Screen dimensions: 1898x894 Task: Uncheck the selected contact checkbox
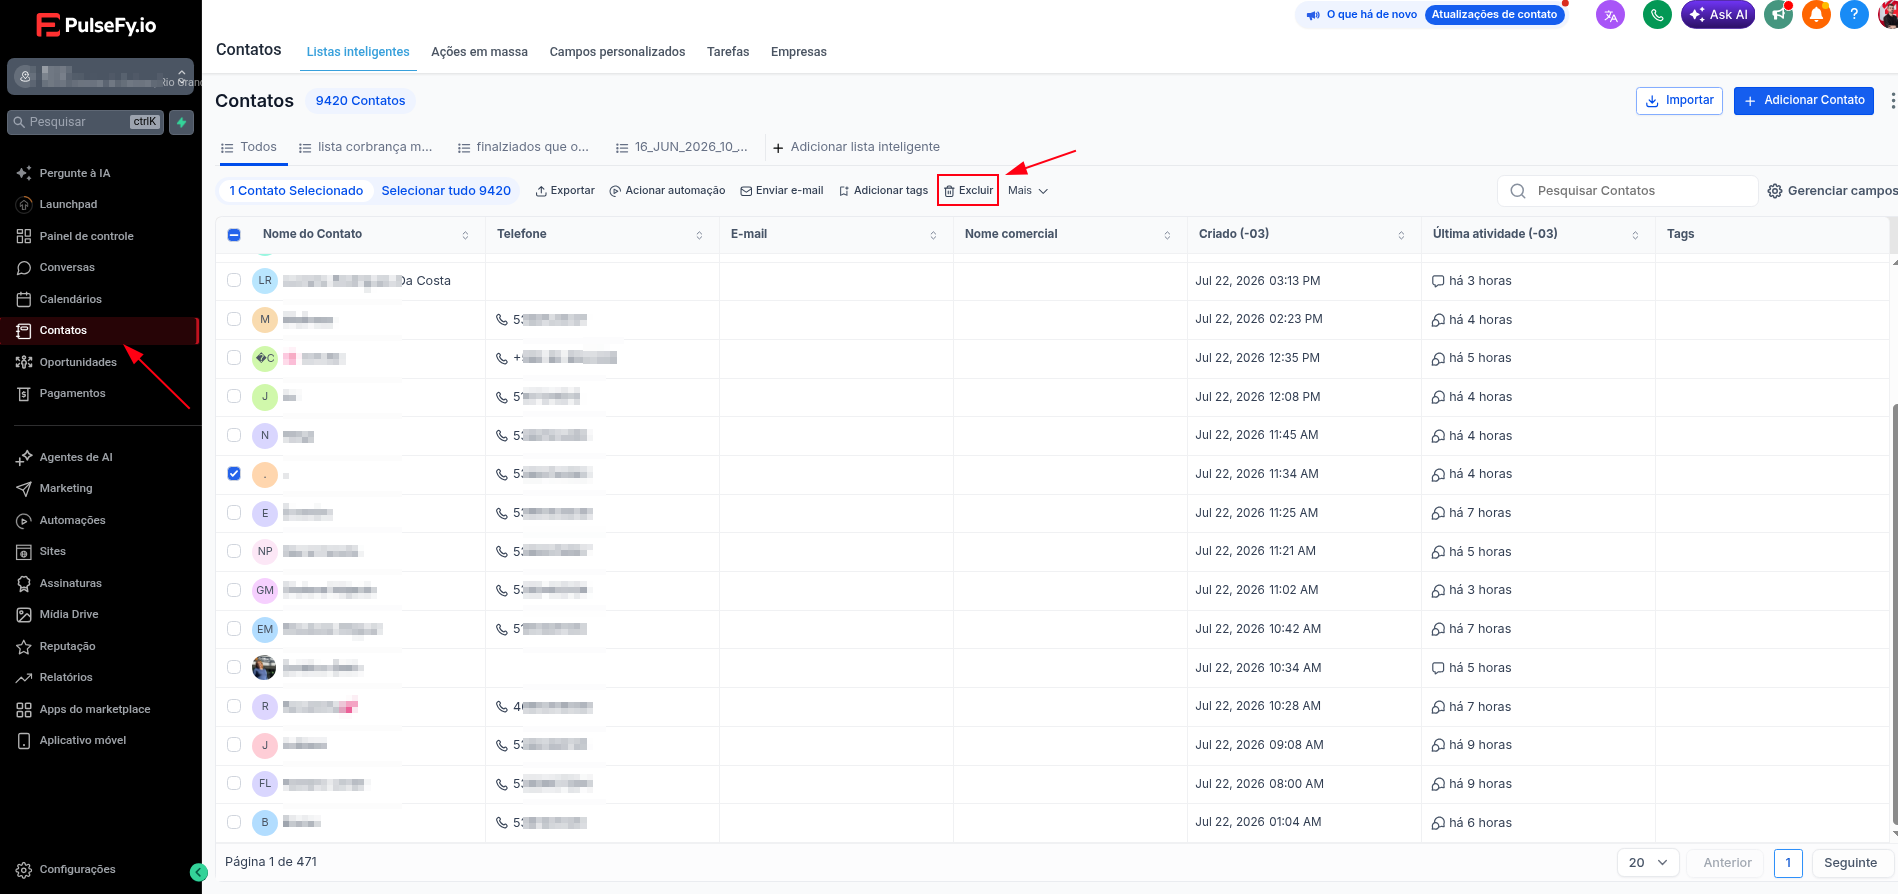click(x=234, y=474)
